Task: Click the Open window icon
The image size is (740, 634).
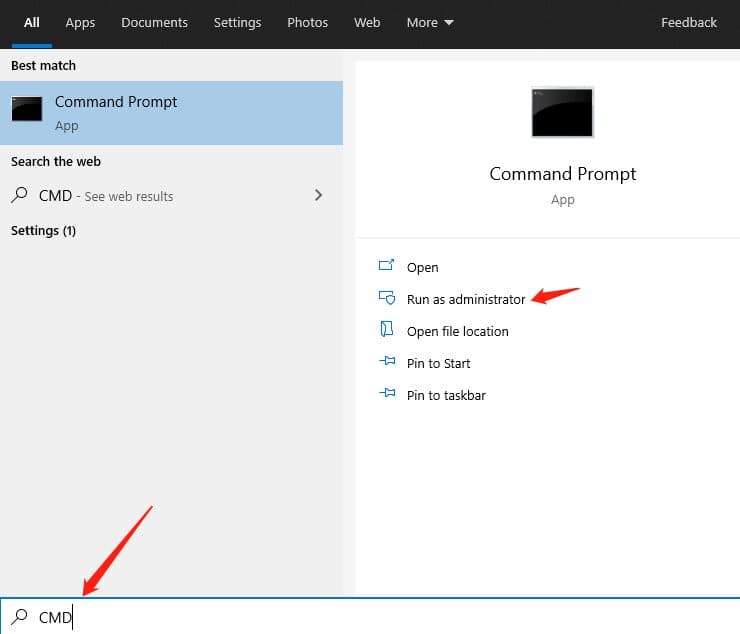Action: (387, 265)
